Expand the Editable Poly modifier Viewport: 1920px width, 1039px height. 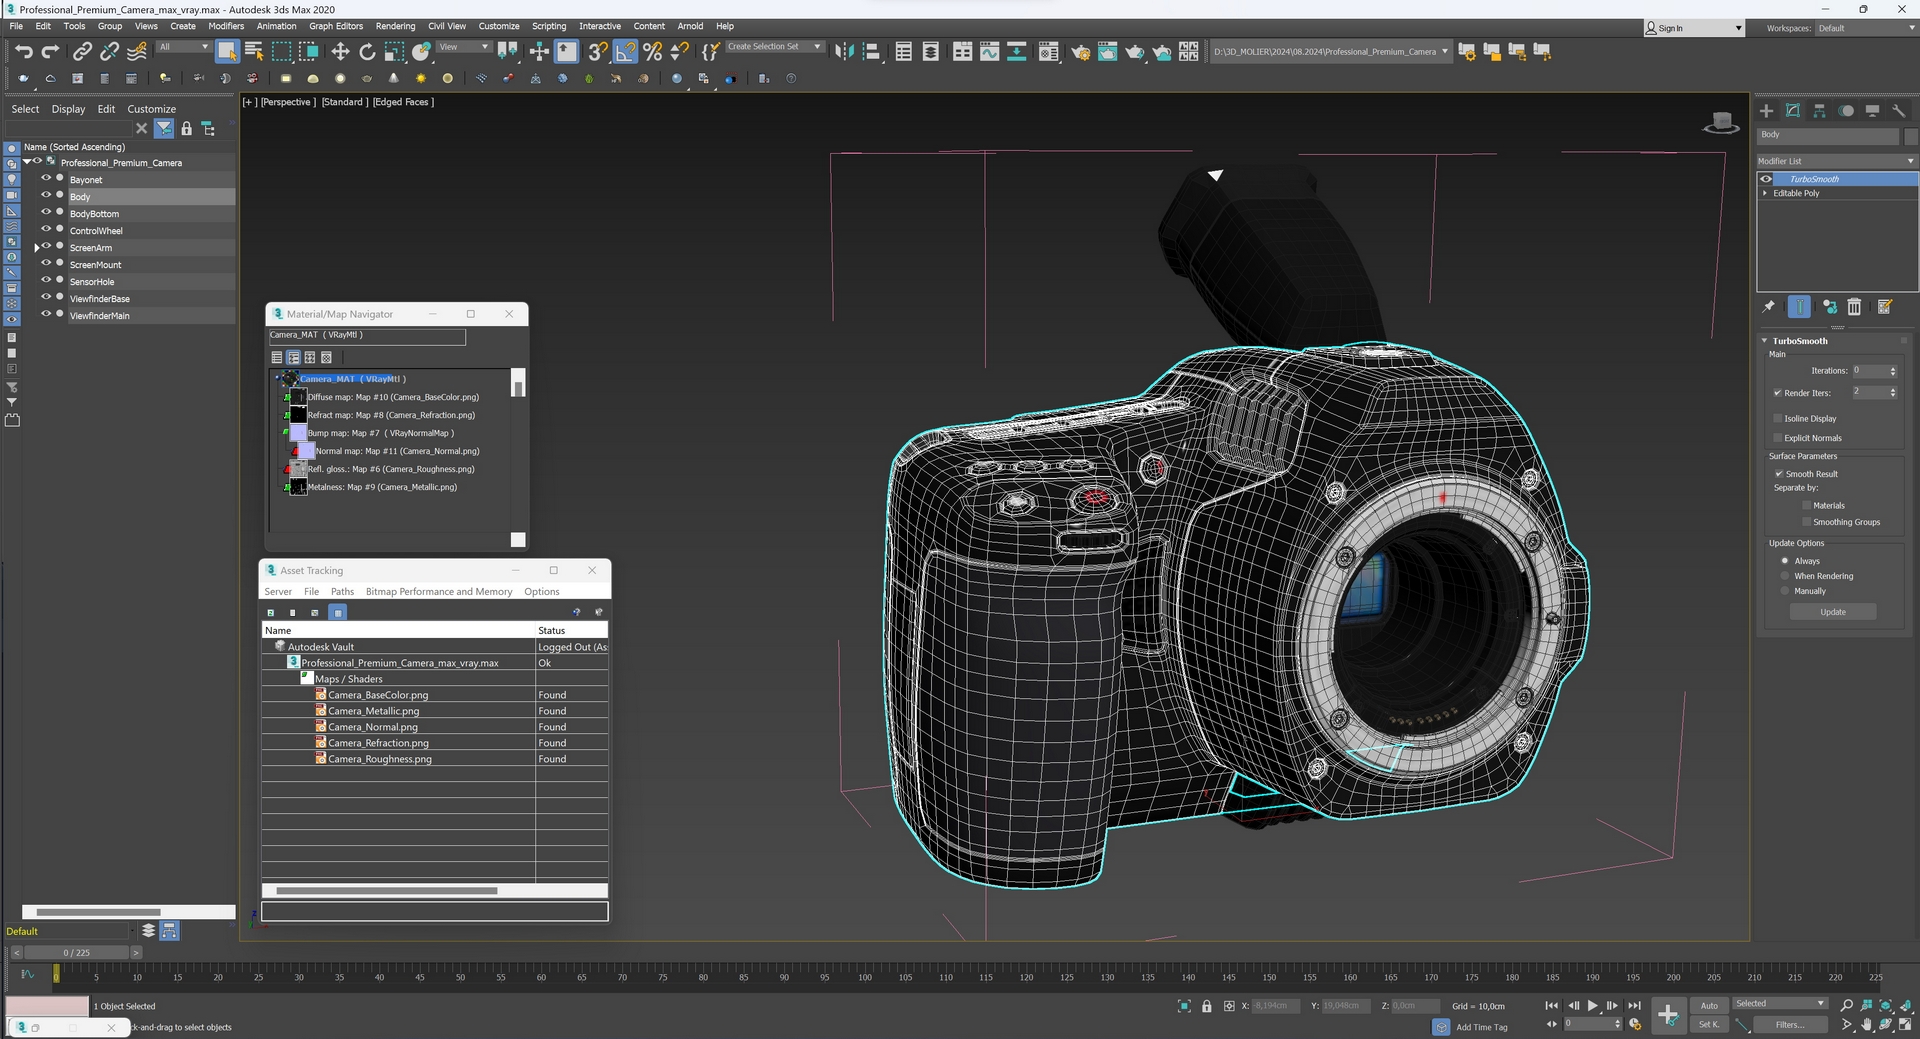(x=1765, y=193)
